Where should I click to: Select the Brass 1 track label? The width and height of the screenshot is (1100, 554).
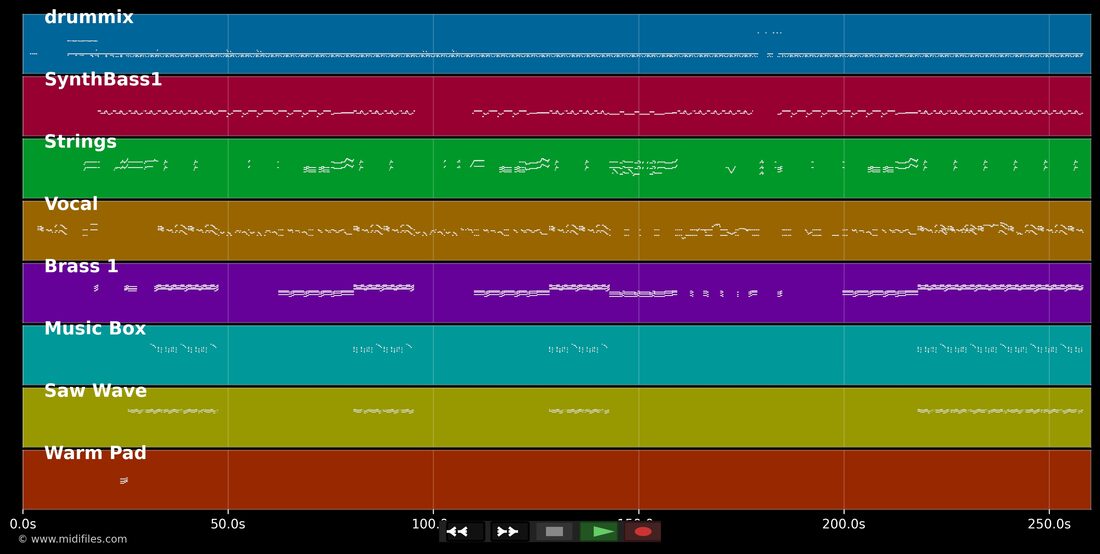click(81, 266)
